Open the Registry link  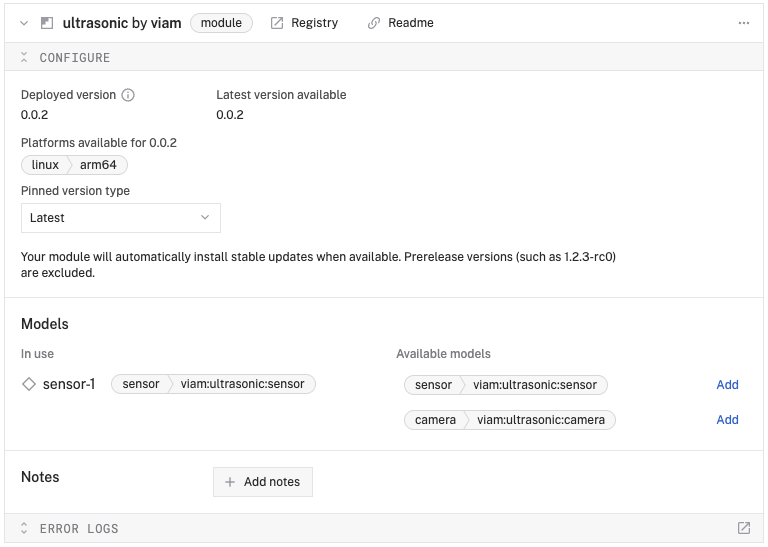[x=314, y=23]
